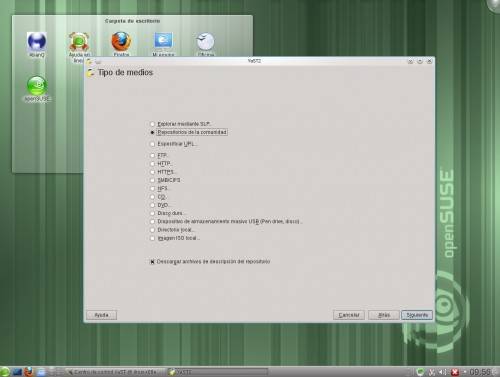Open the KDE application launcher menu

(5, 372)
